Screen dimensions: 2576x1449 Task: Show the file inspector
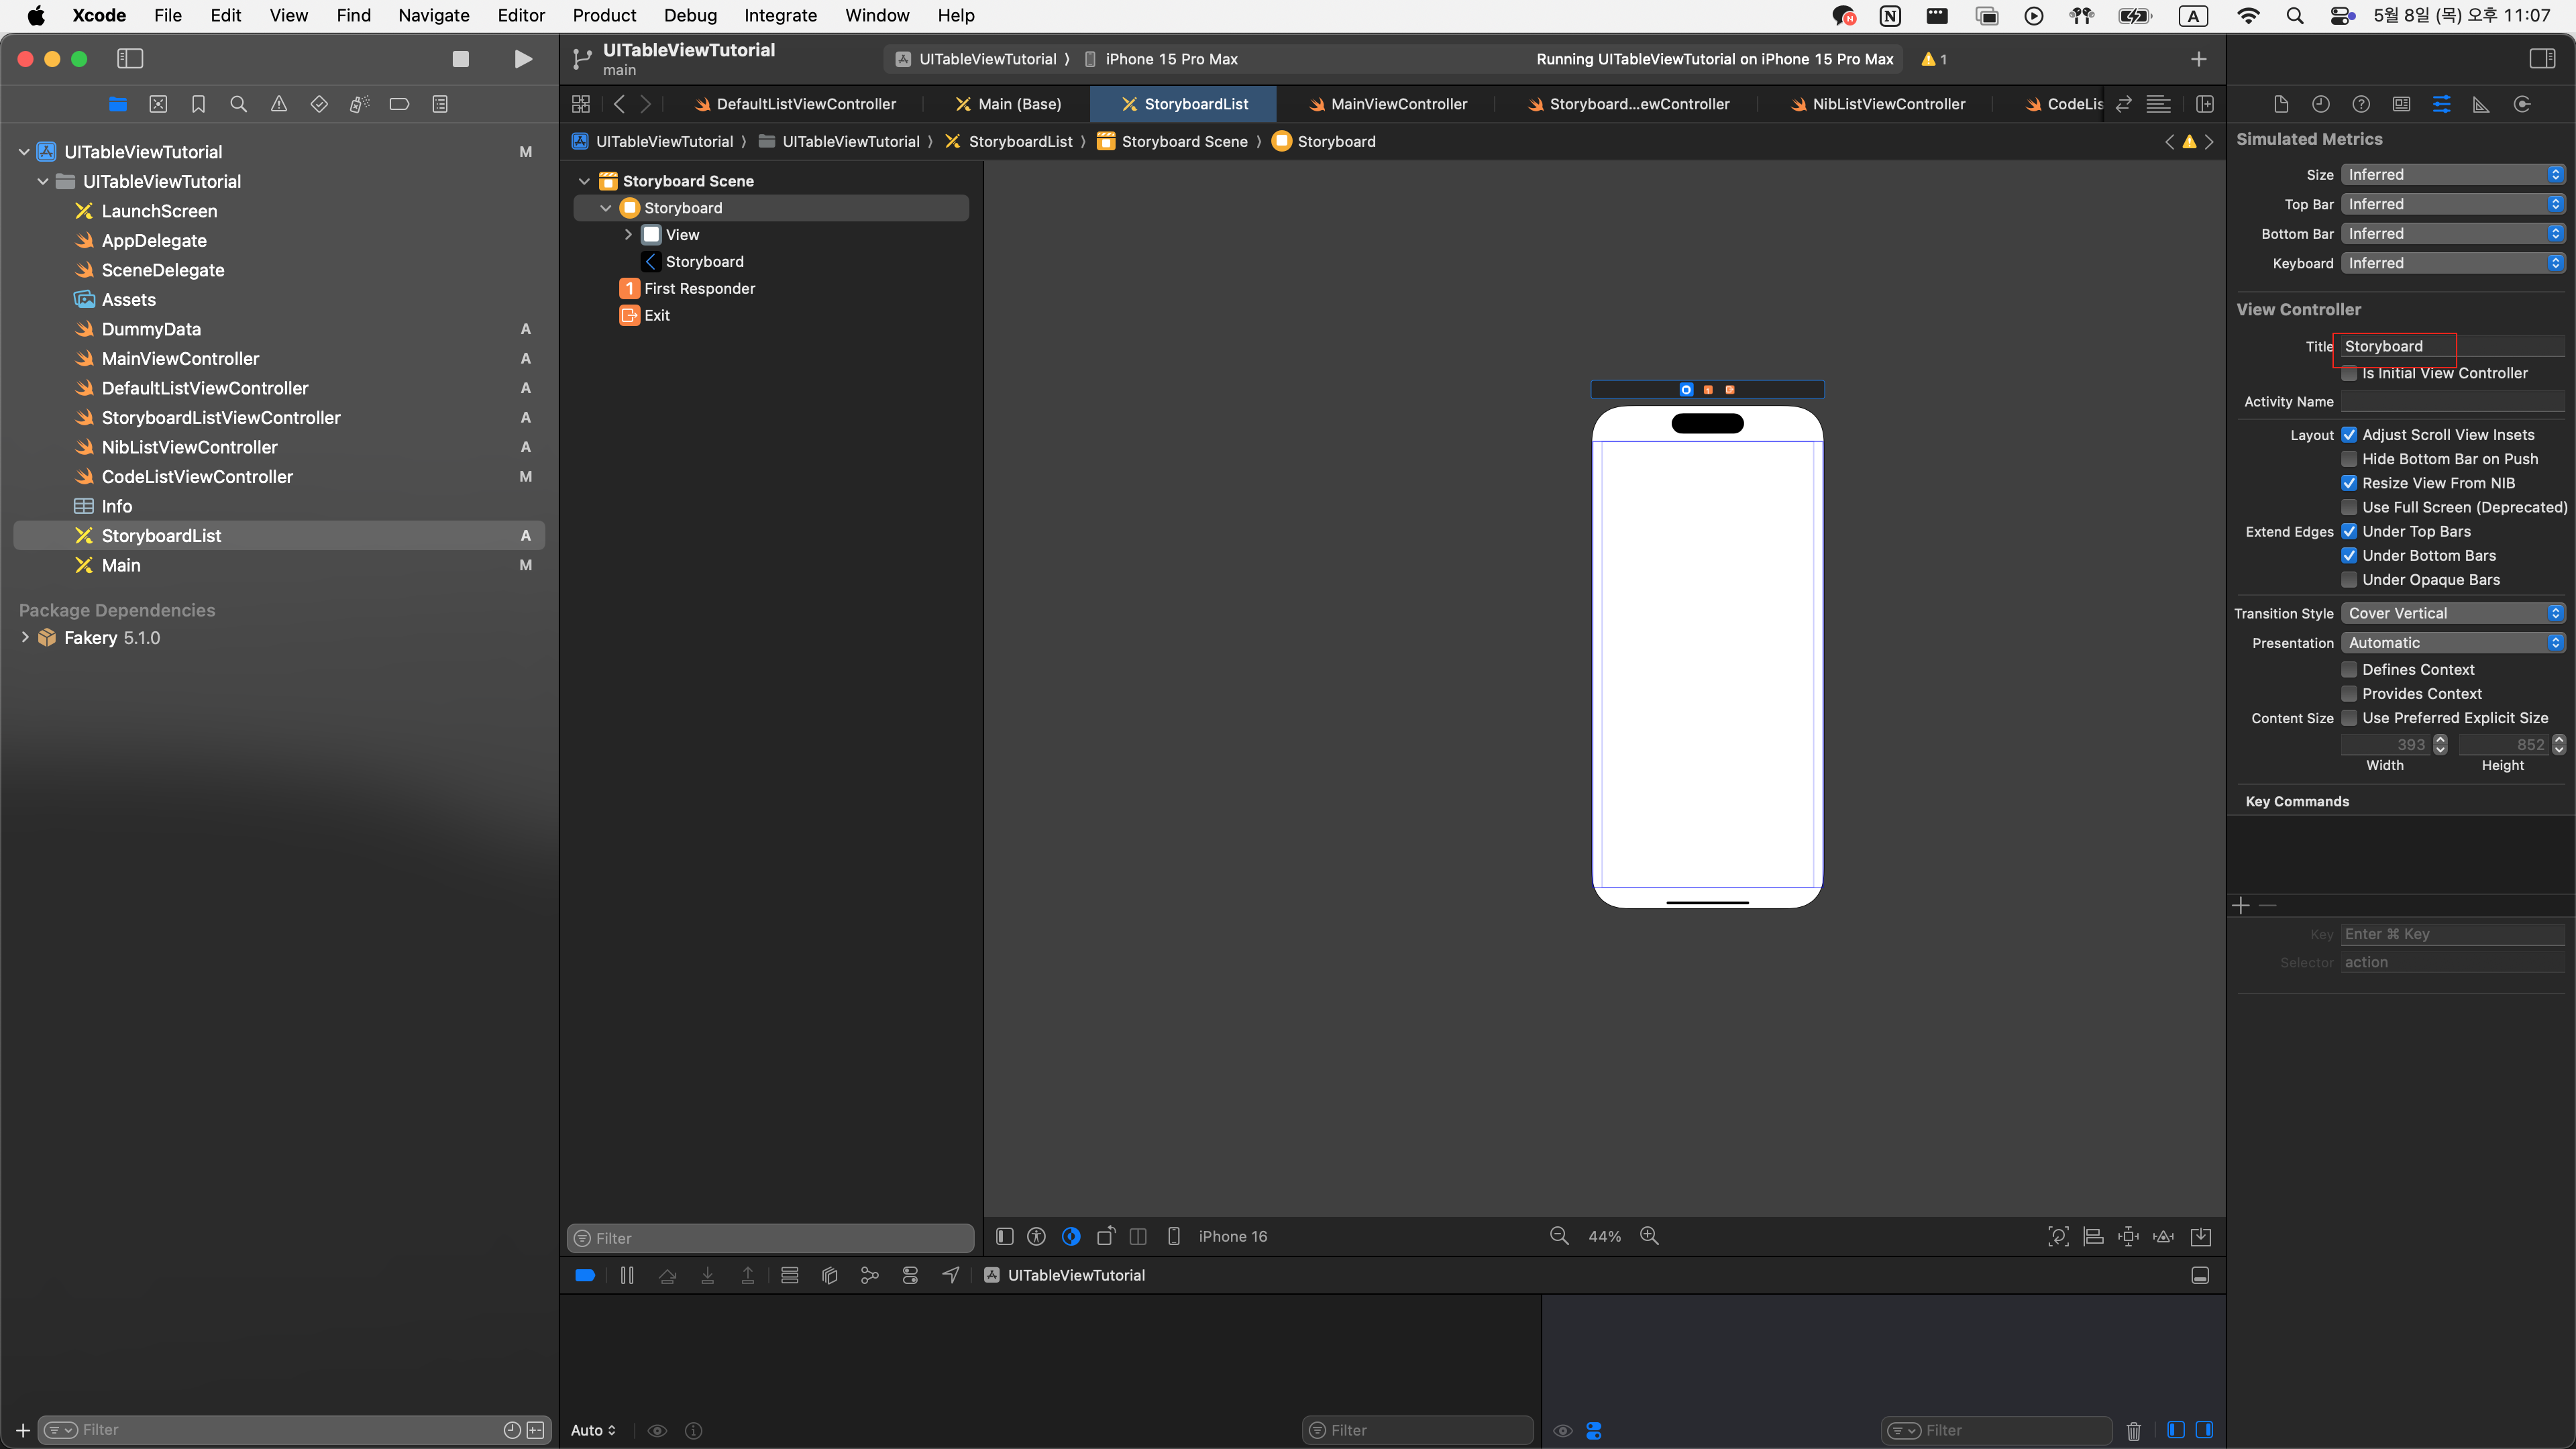point(2280,104)
